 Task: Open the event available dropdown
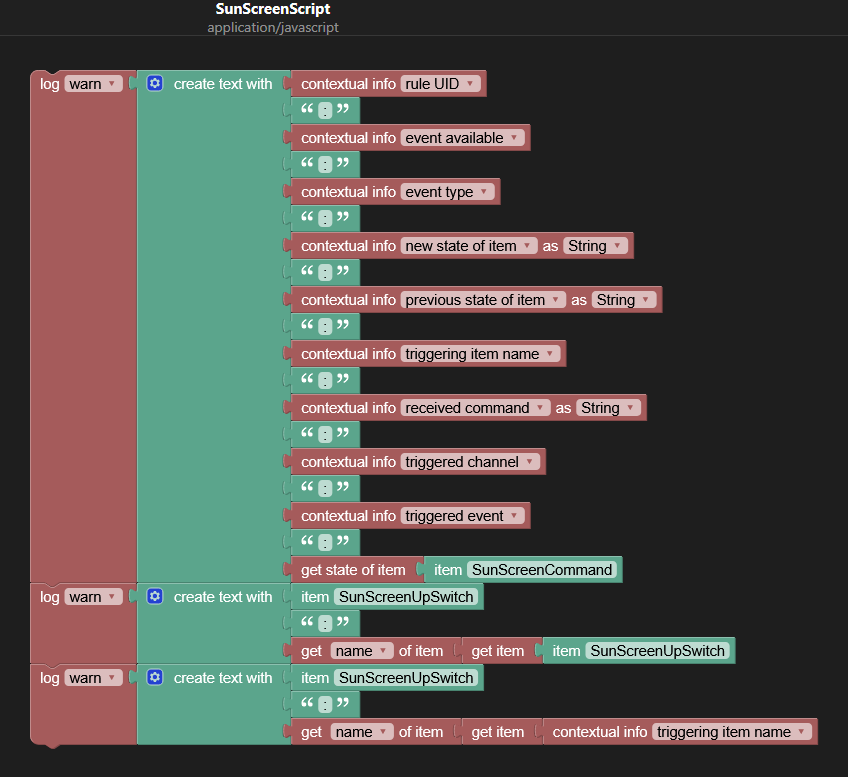(462, 138)
